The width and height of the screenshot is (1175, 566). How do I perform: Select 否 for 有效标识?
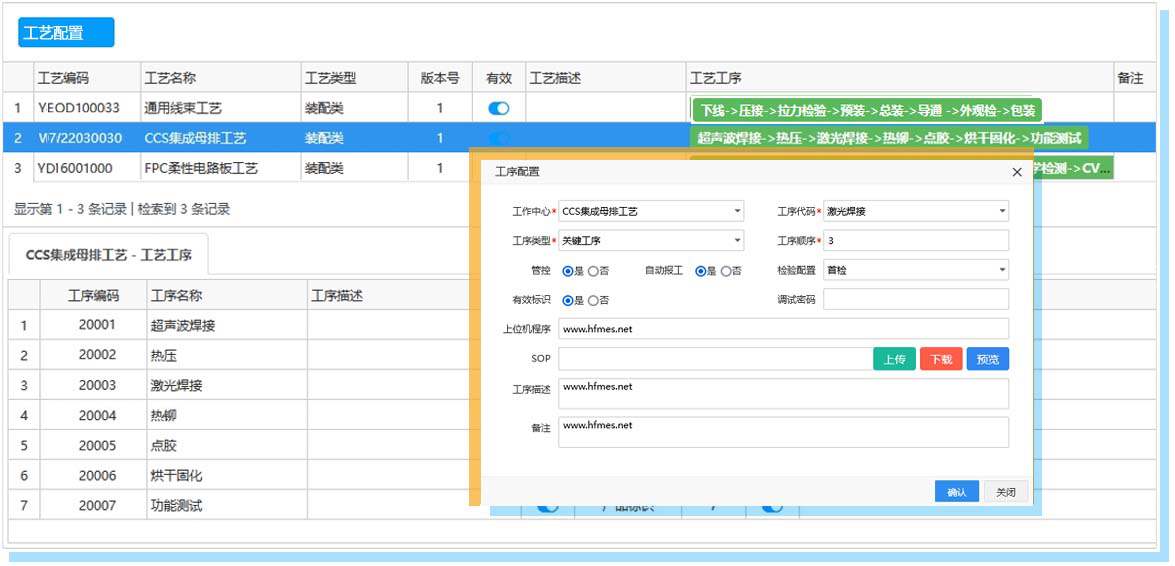(x=593, y=301)
